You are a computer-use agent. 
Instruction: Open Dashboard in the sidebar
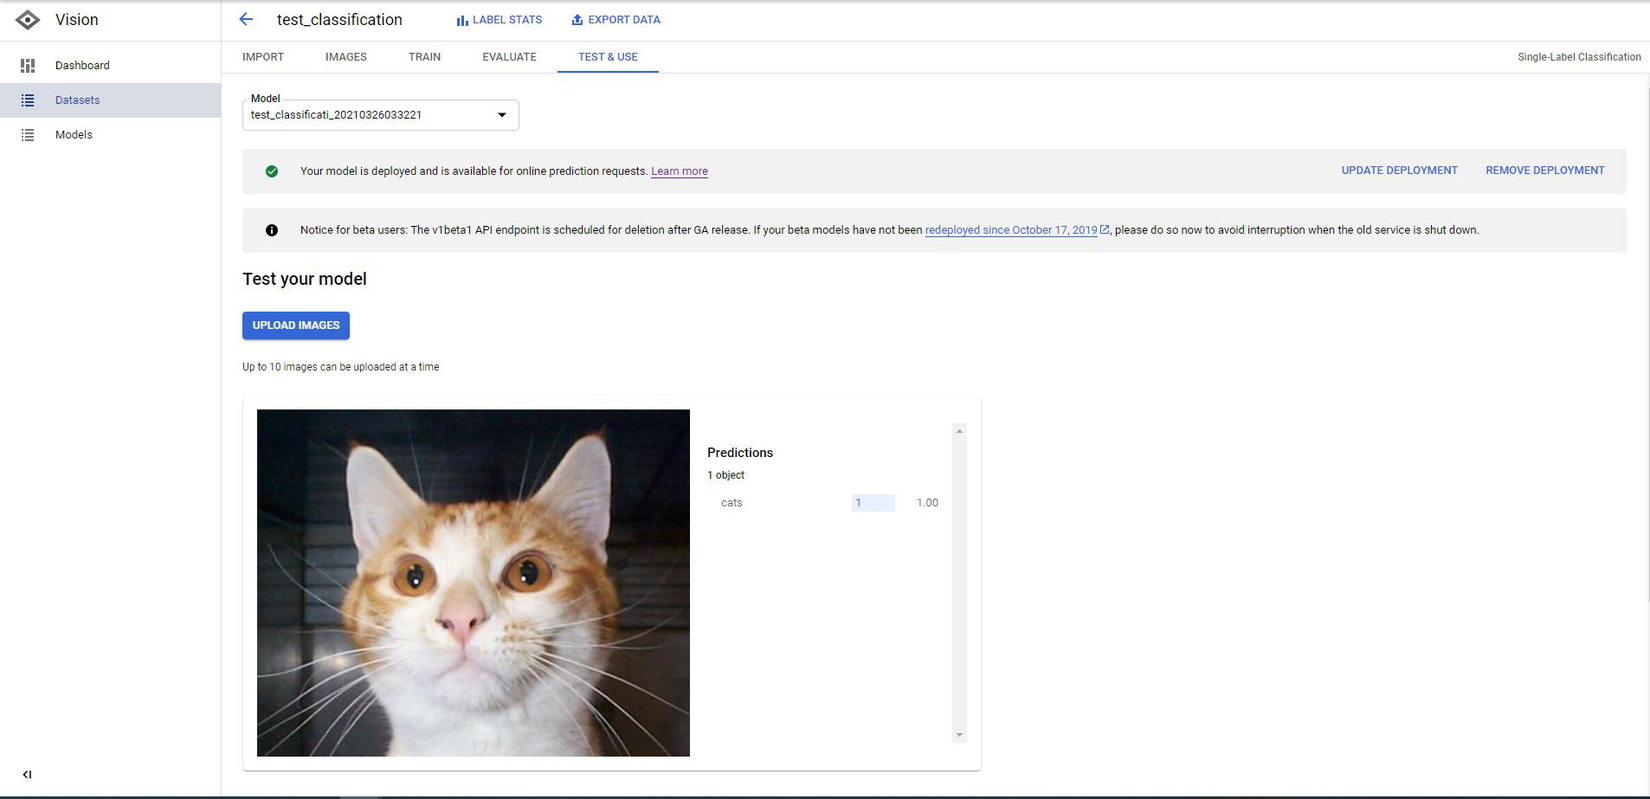110,66
